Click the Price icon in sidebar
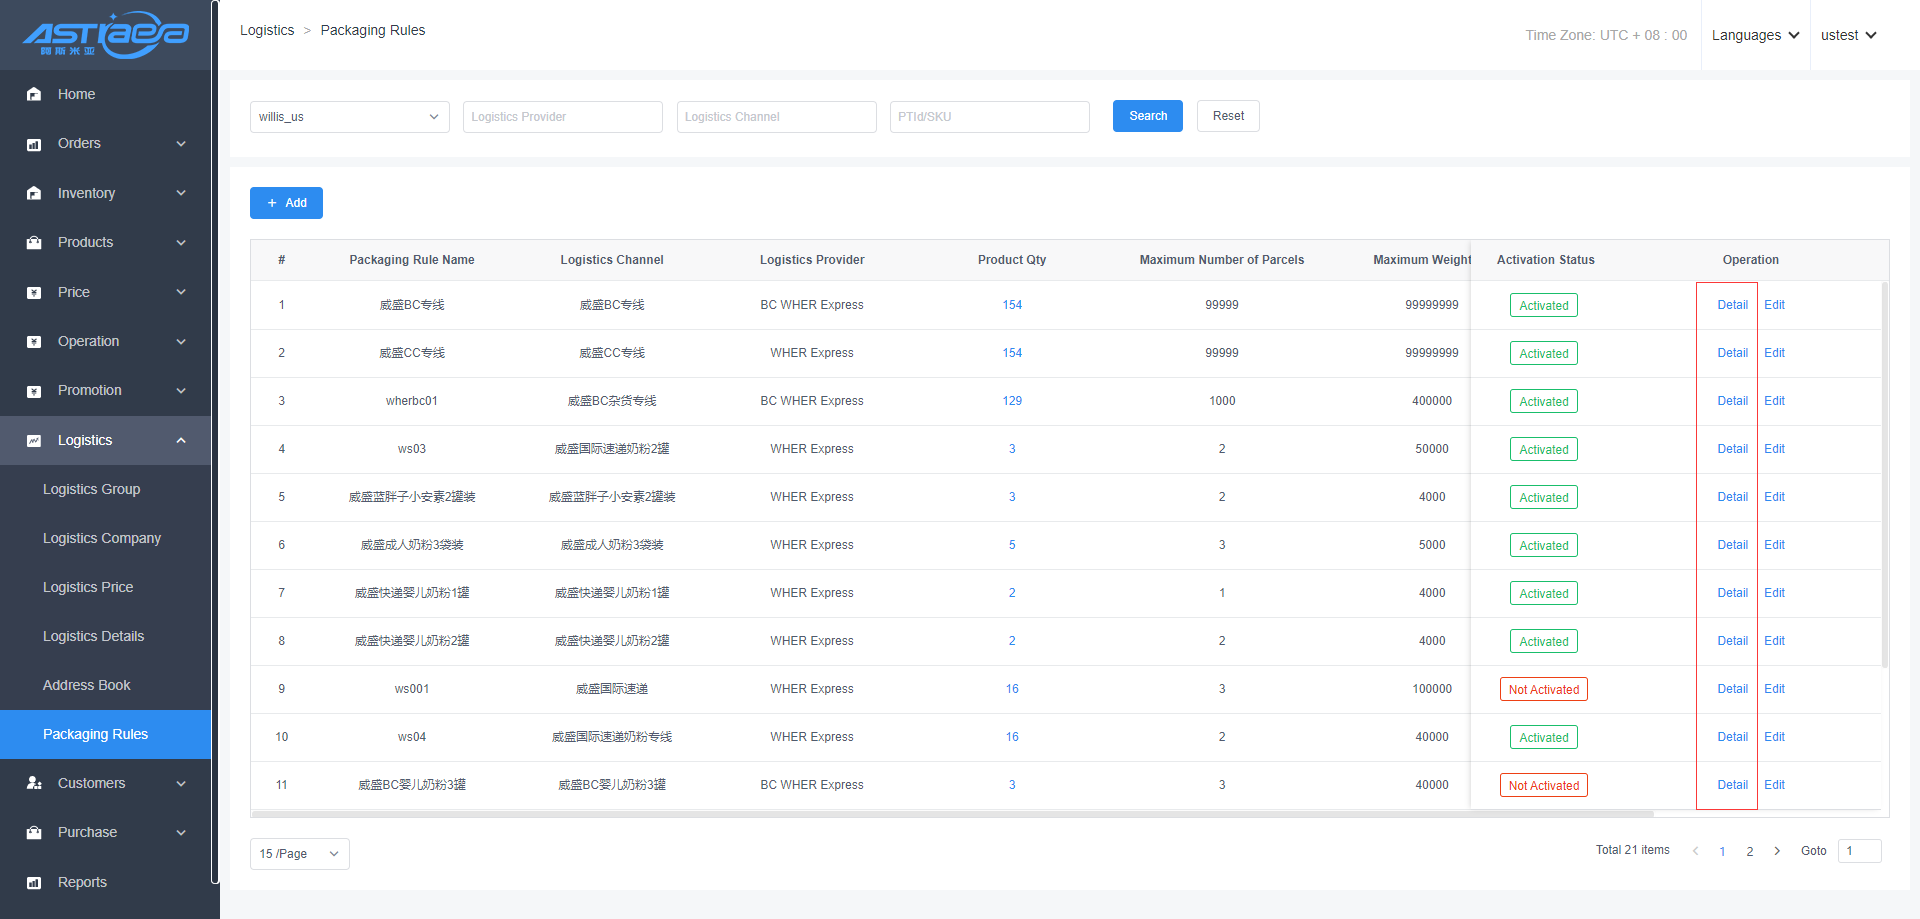 click(34, 292)
